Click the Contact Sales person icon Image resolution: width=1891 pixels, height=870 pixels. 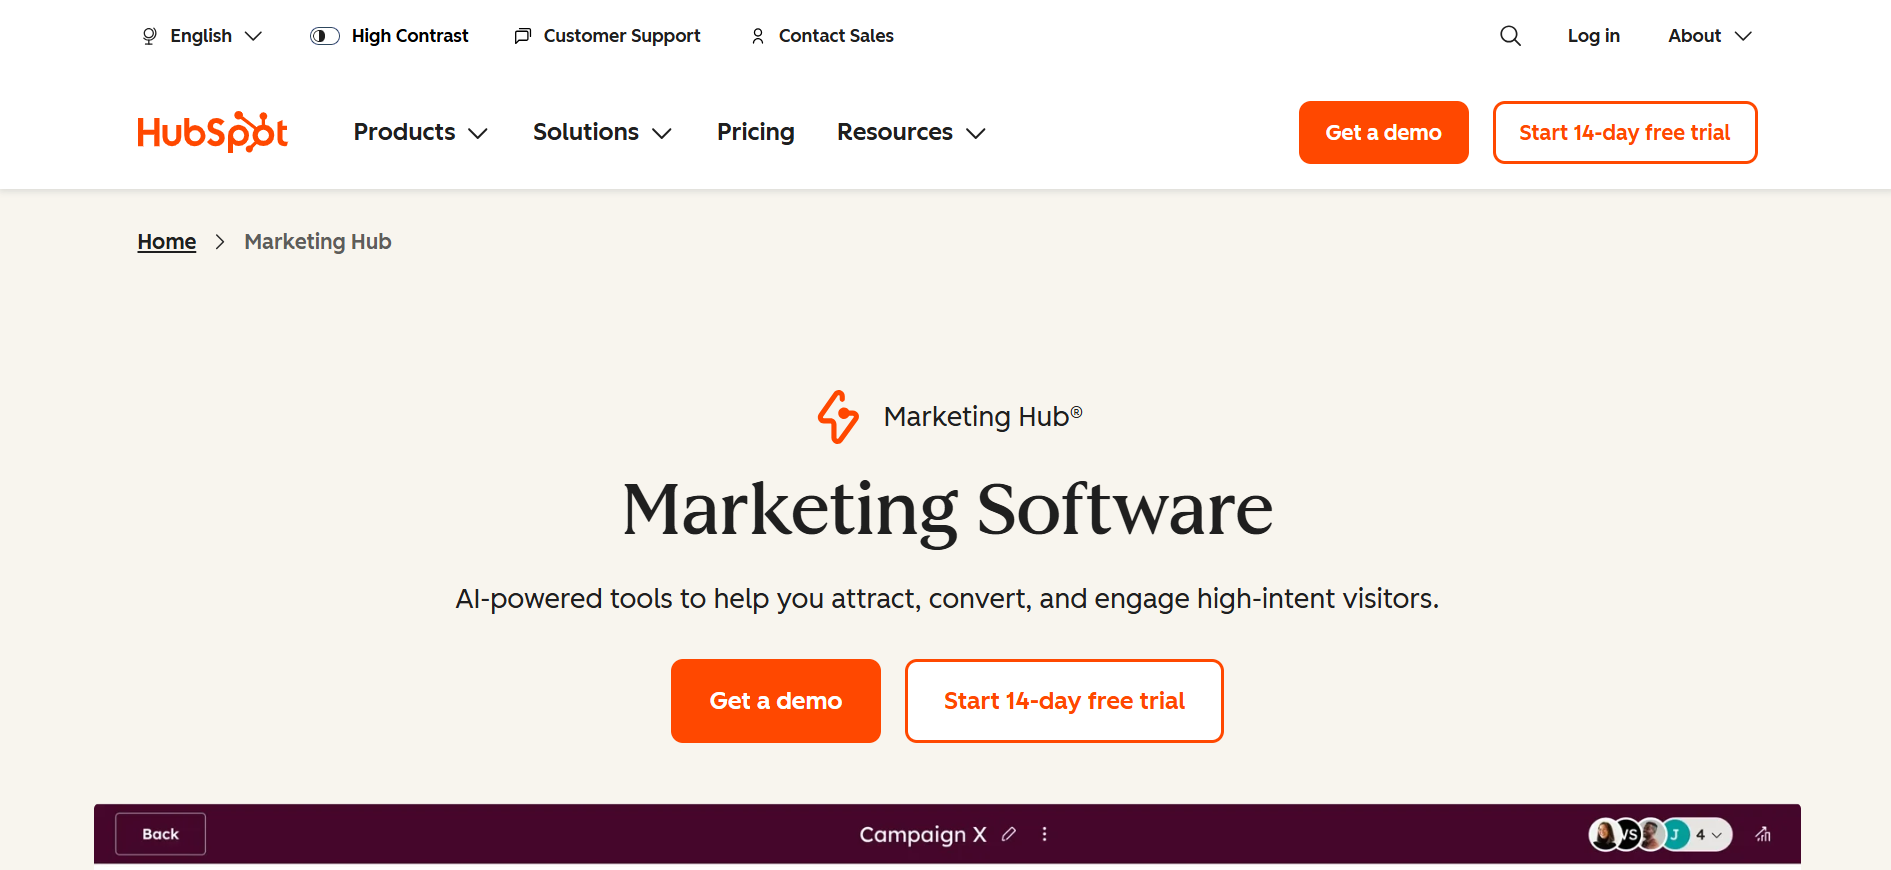[757, 35]
